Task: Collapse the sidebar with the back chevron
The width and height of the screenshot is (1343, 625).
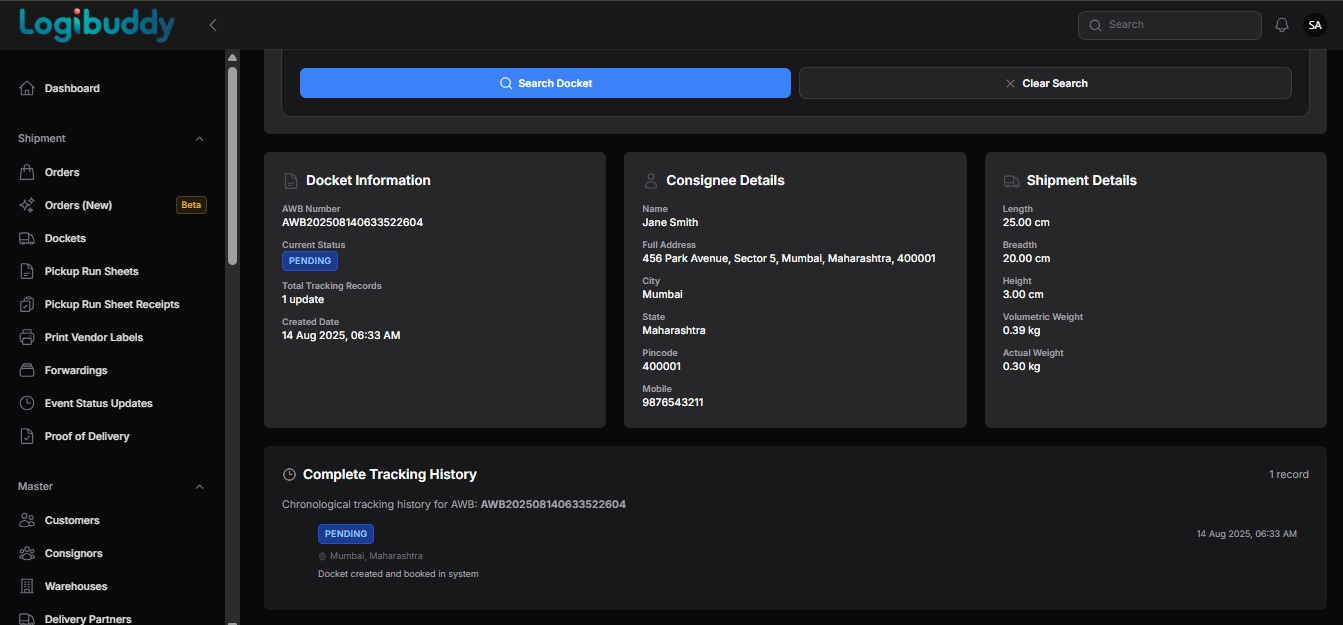Action: click(x=212, y=24)
